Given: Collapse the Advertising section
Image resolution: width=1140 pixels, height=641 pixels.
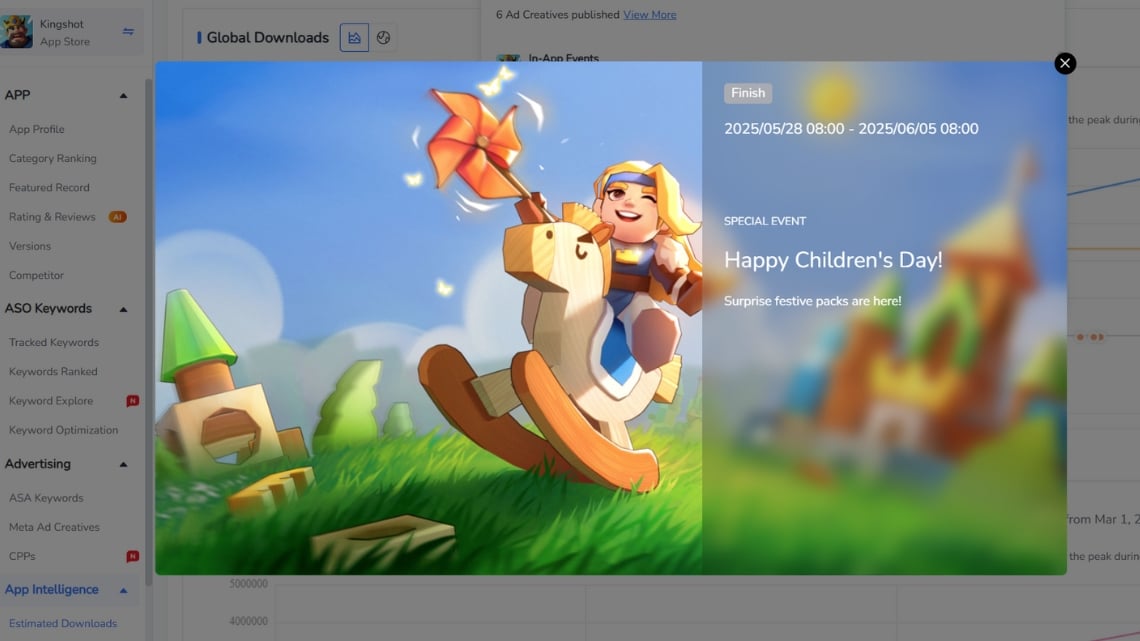Looking at the screenshot, I should [123, 464].
